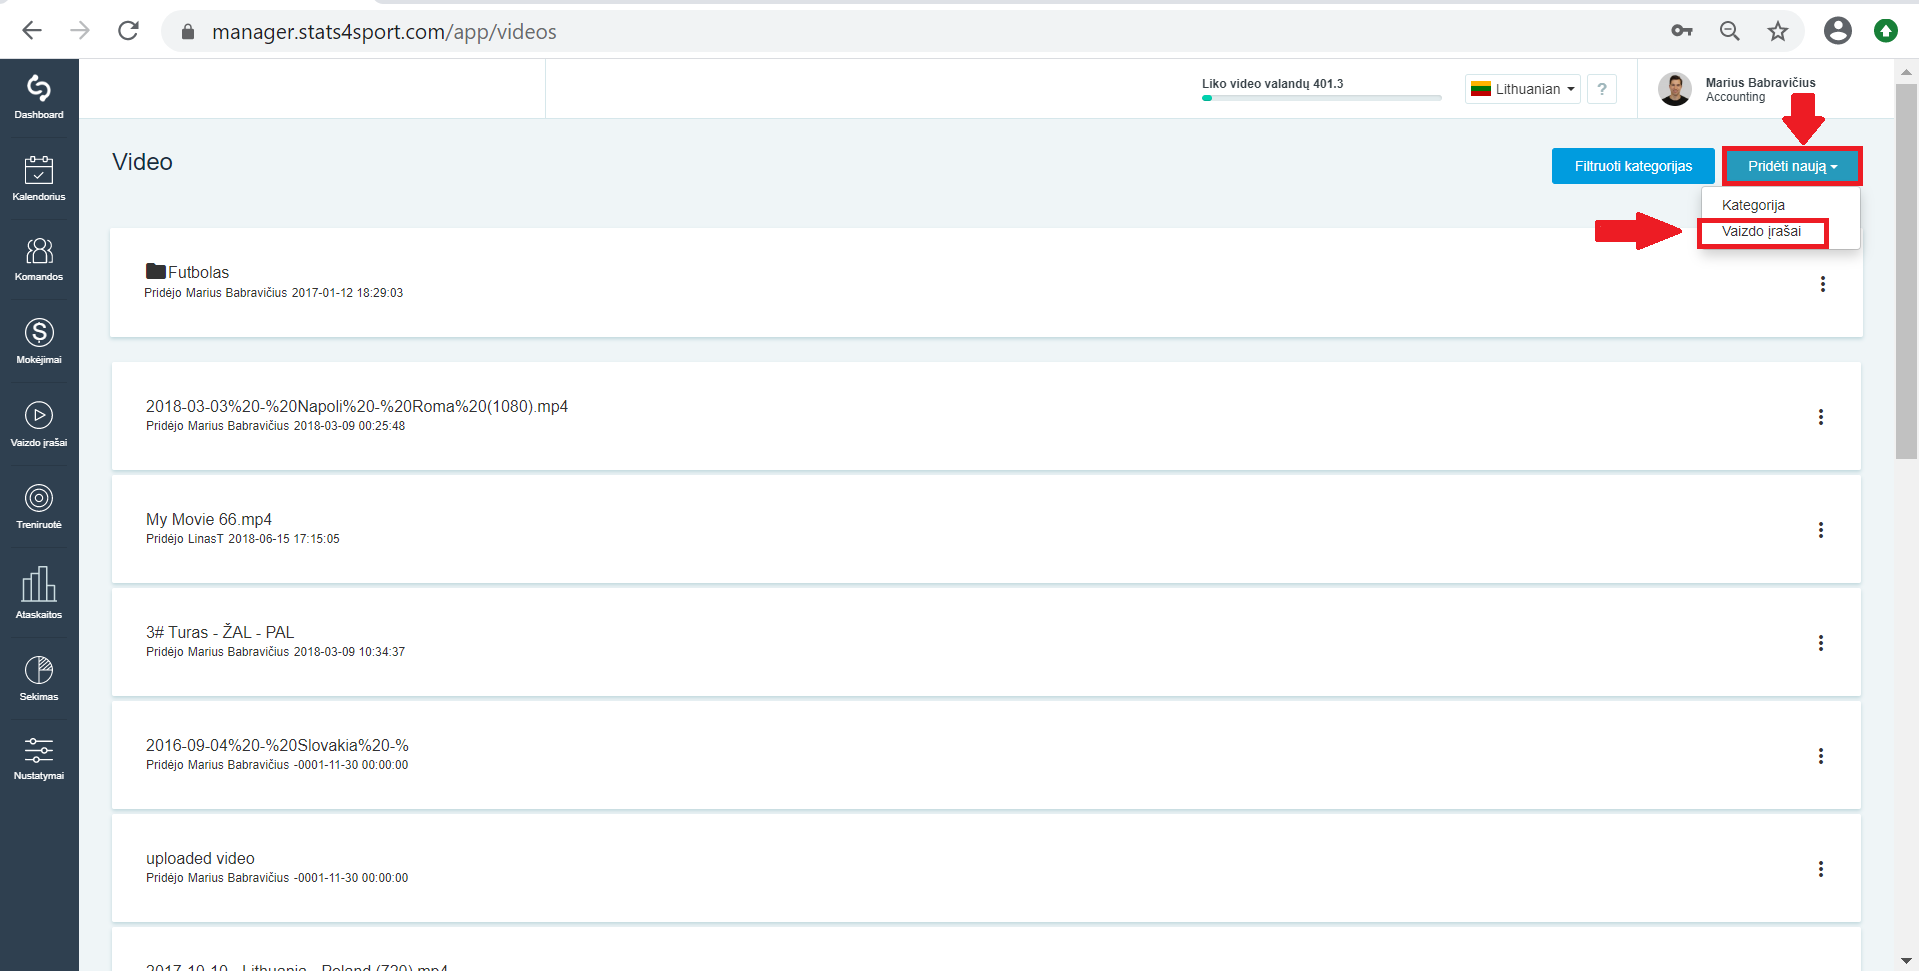Bookmark this page with star icon
Screen dimensions: 1919x971
point(1777,31)
